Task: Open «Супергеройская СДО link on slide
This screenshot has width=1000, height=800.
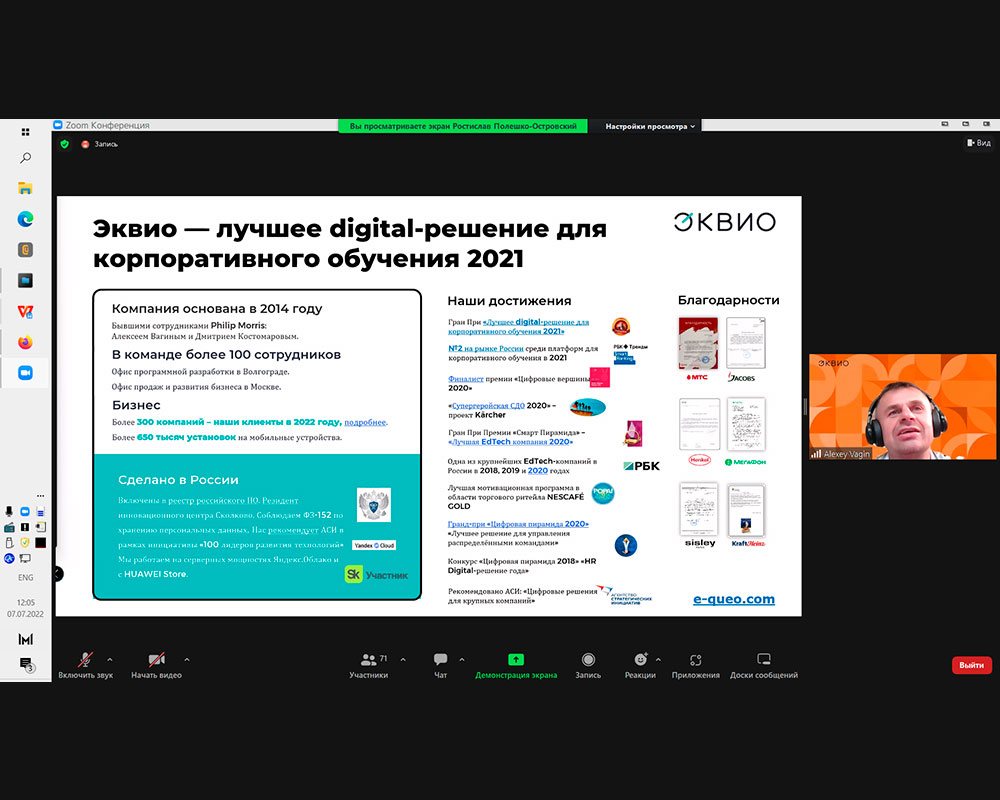Action: (x=487, y=405)
